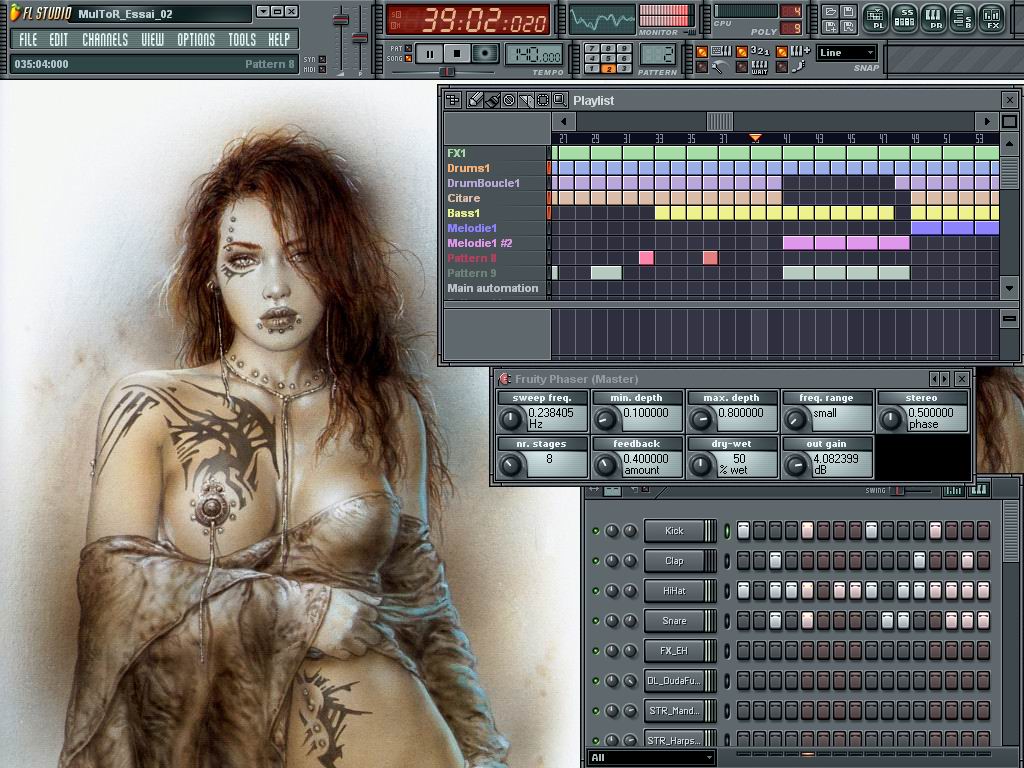The height and width of the screenshot is (768, 1024).
Task: Select the Playlist select tool
Action: pos(543,100)
